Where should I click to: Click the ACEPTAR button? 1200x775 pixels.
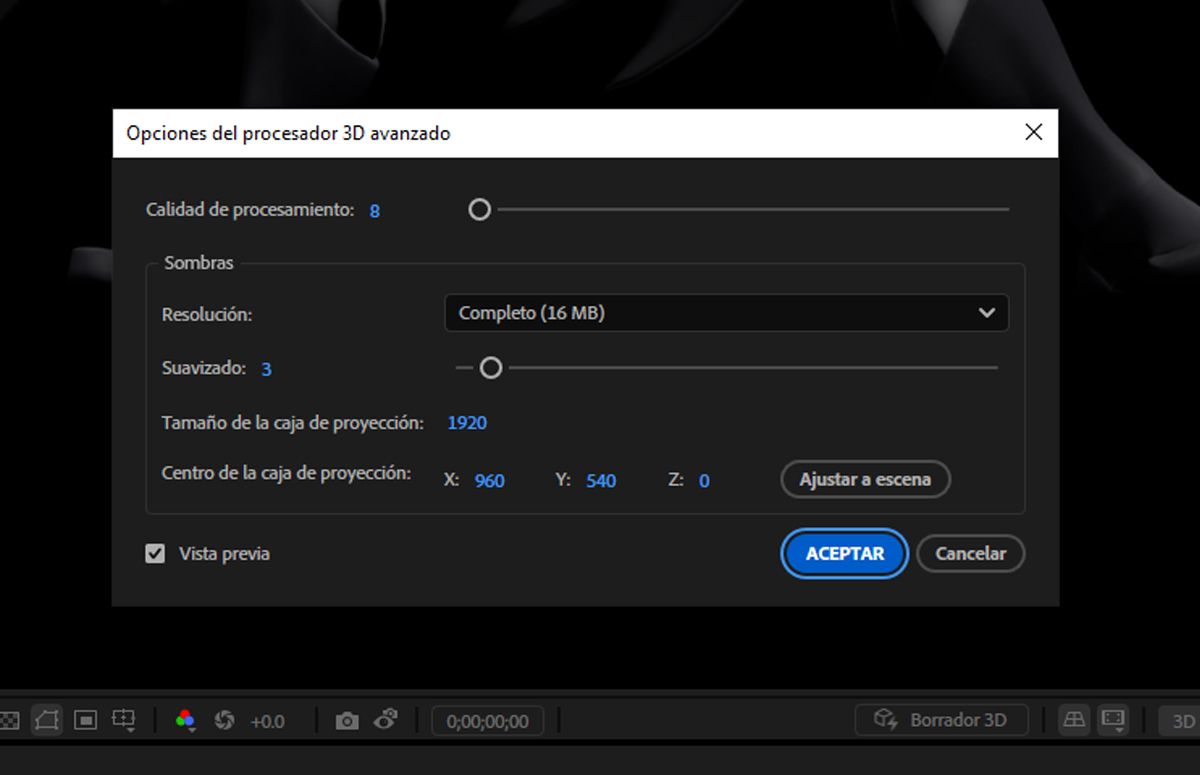pos(843,553)
